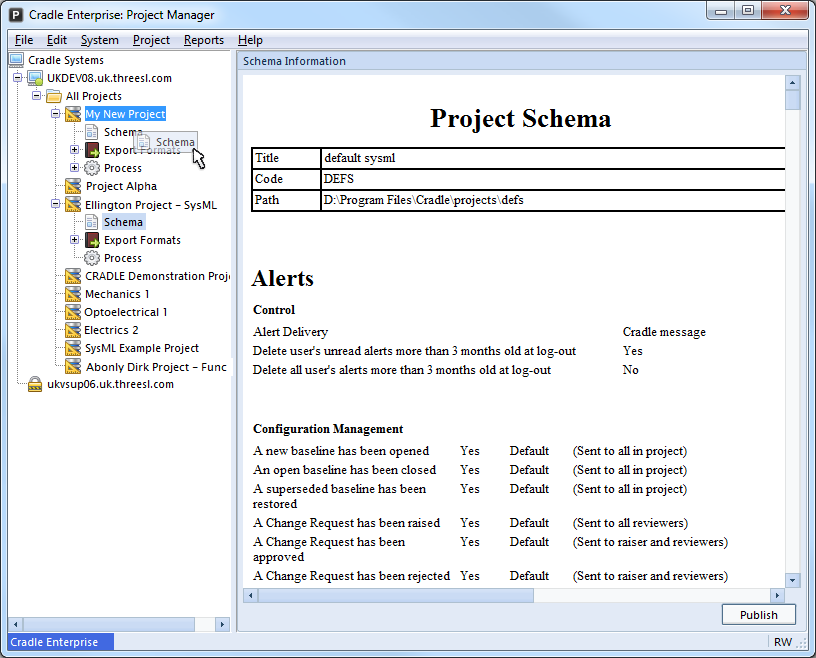Screen dimensions: 816x658
Task: Select the Schema icon under My New Project
Action: [90, 132]
